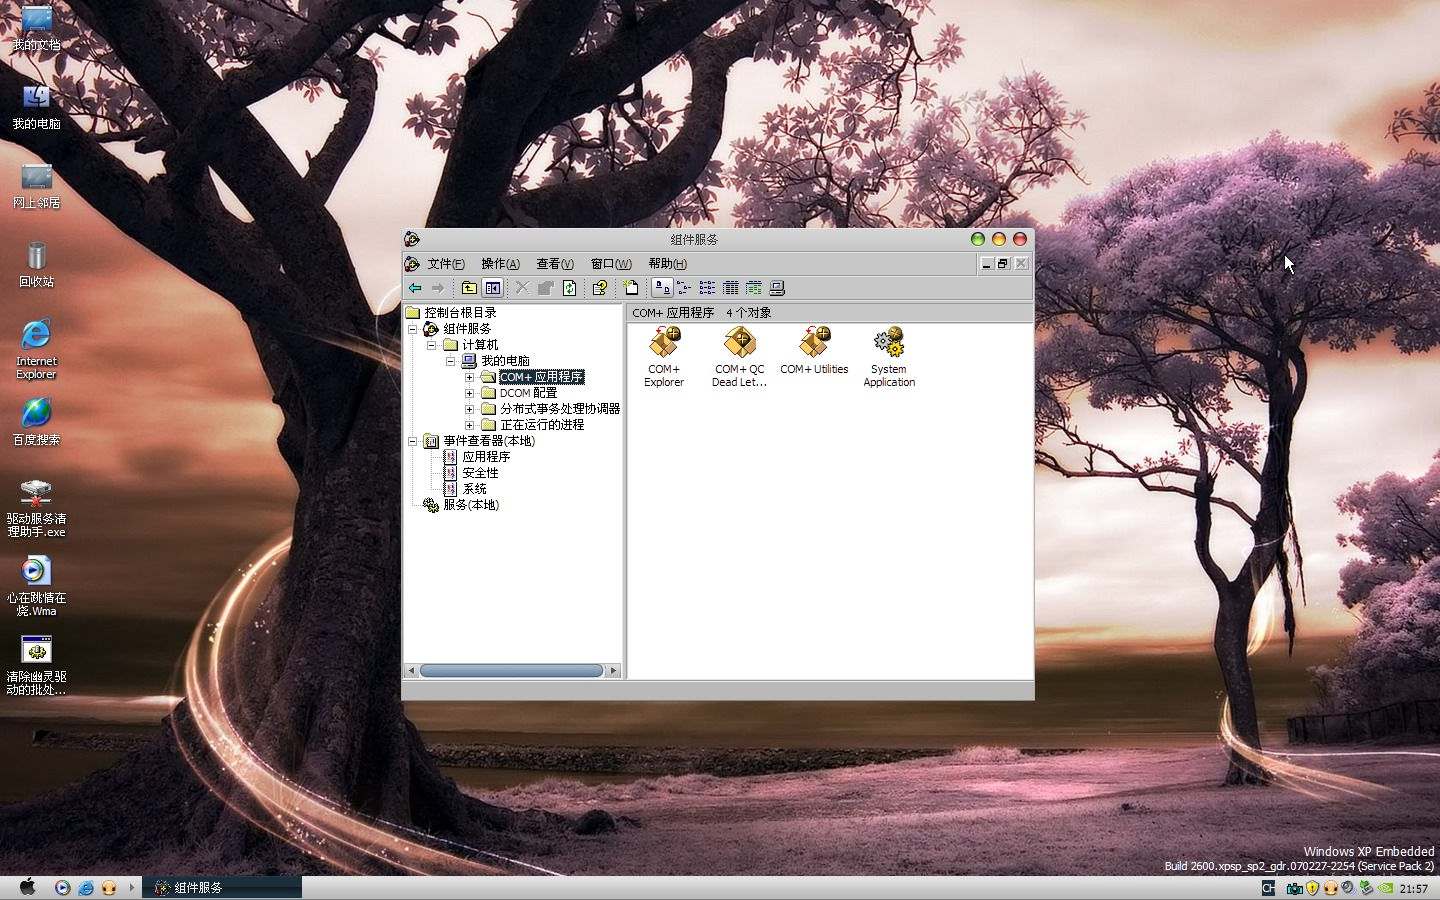Select the 组件服务 tree item

pyautogui.click(x=467, y=329)
